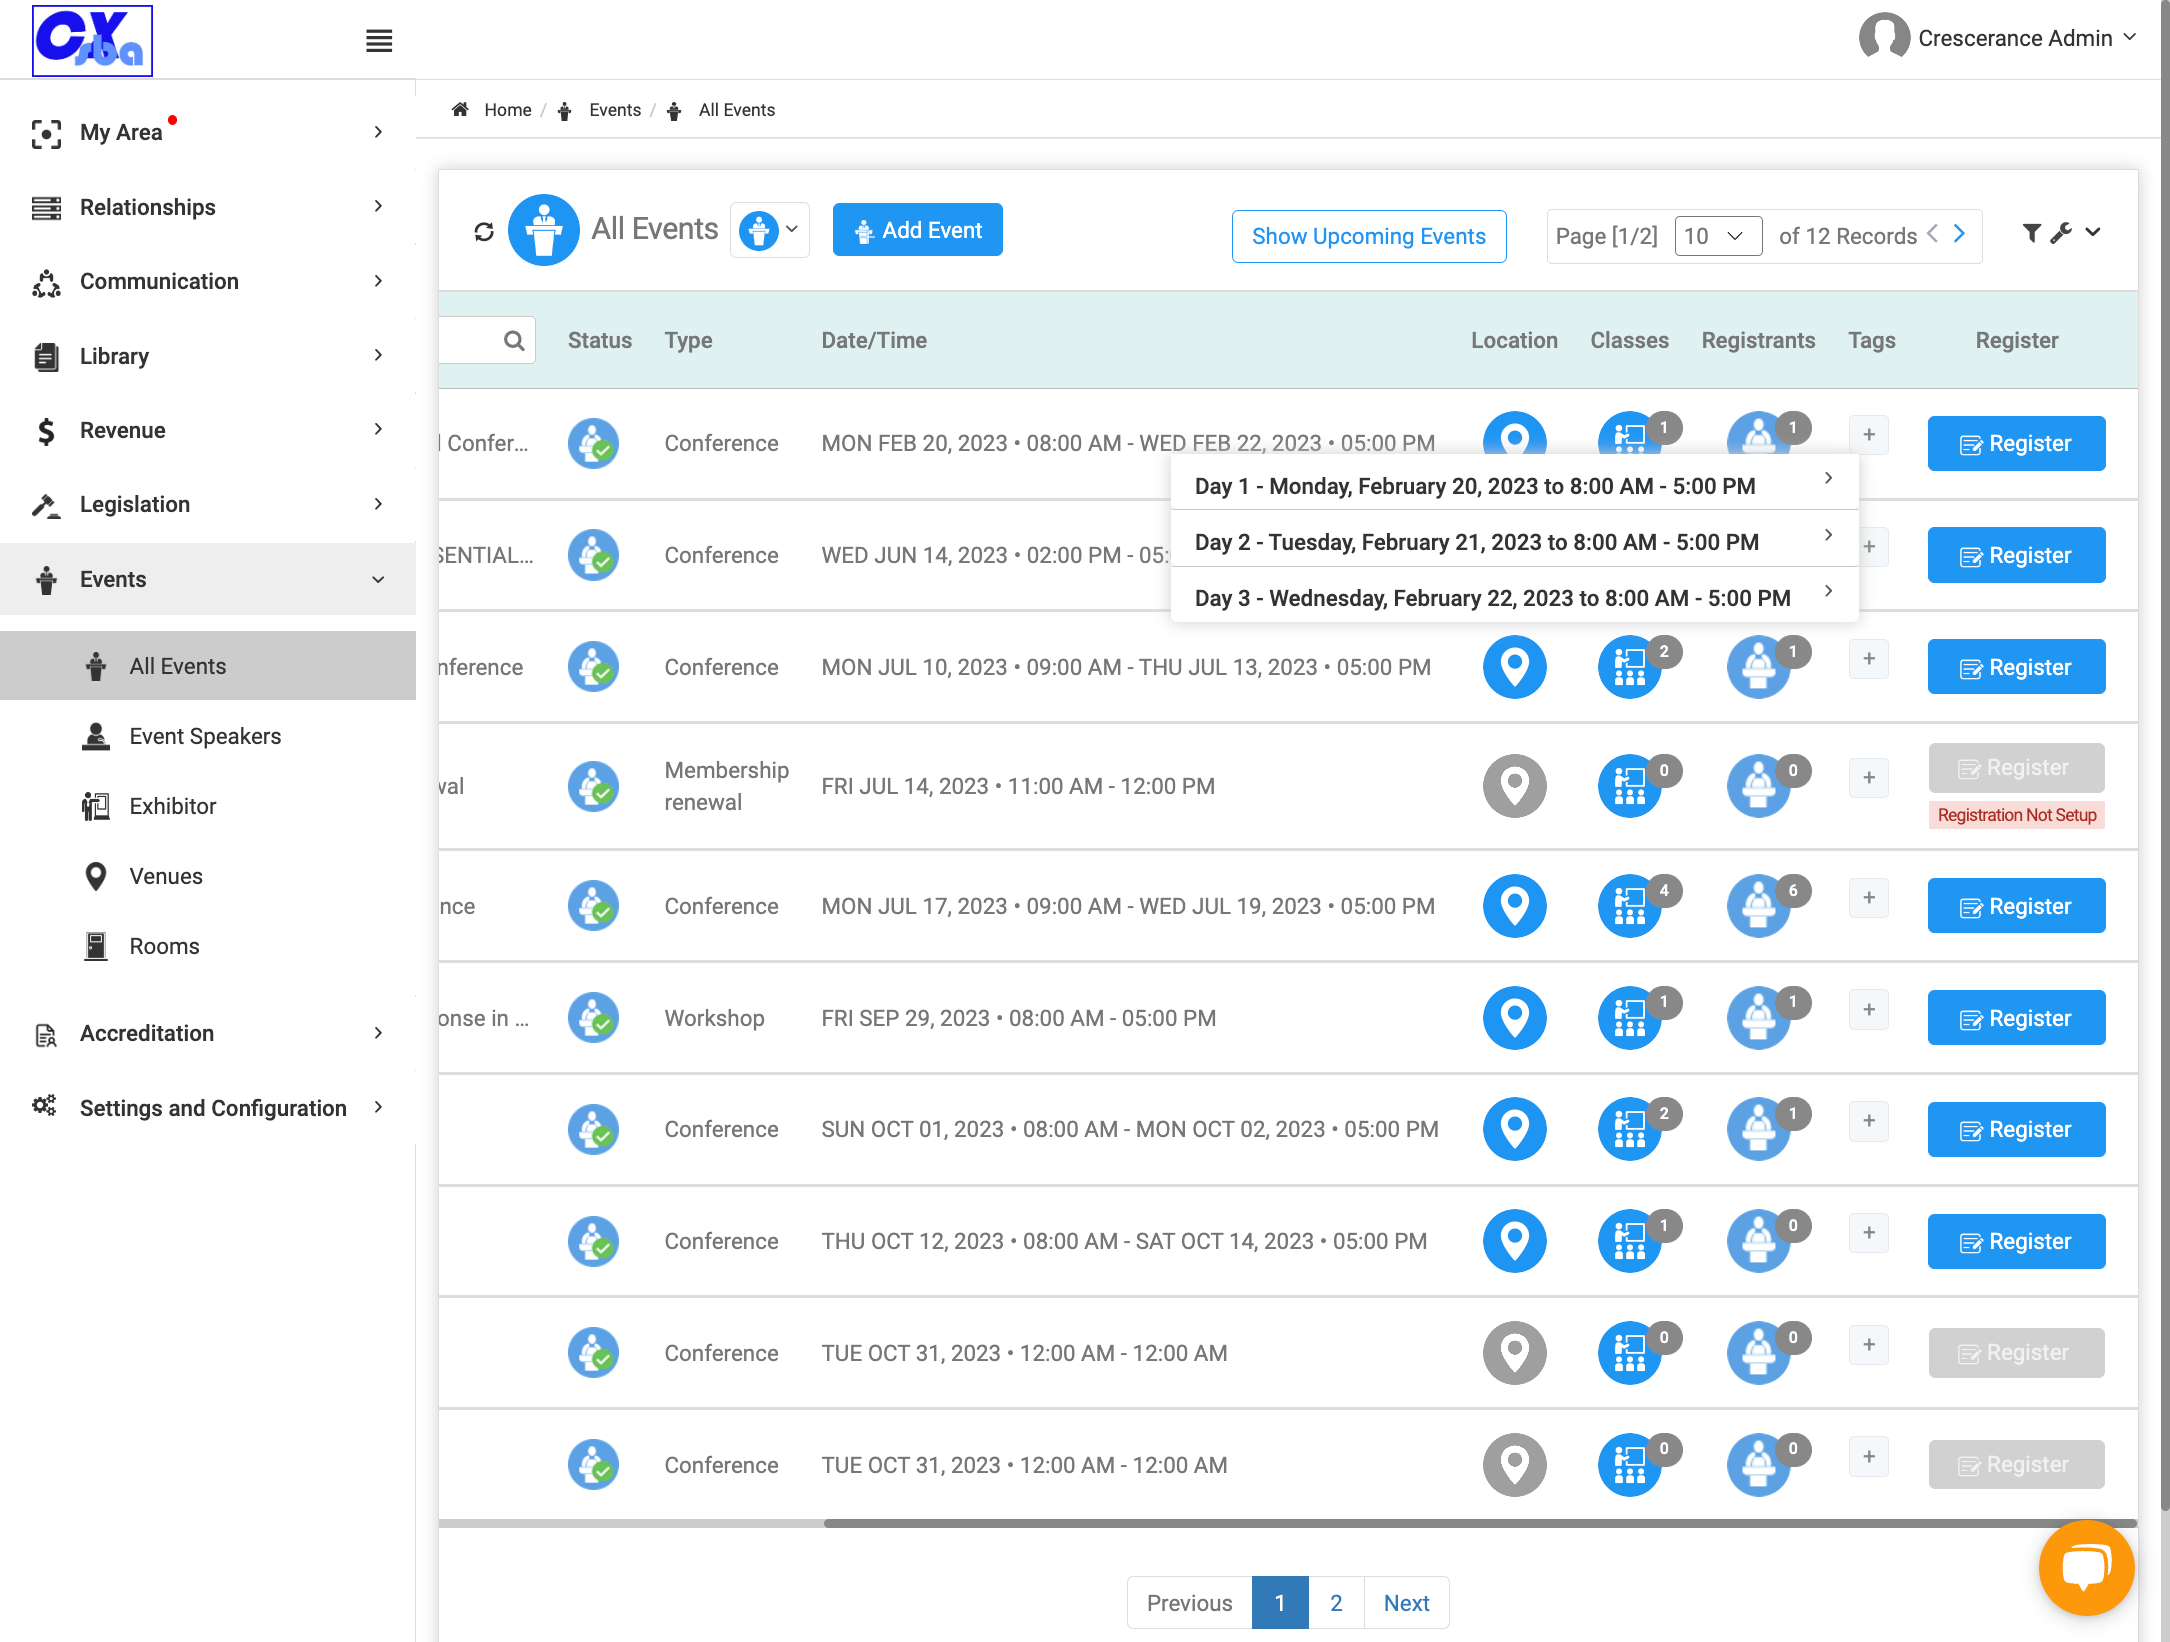Select Venues from the Events submenu

coord(166,876)
